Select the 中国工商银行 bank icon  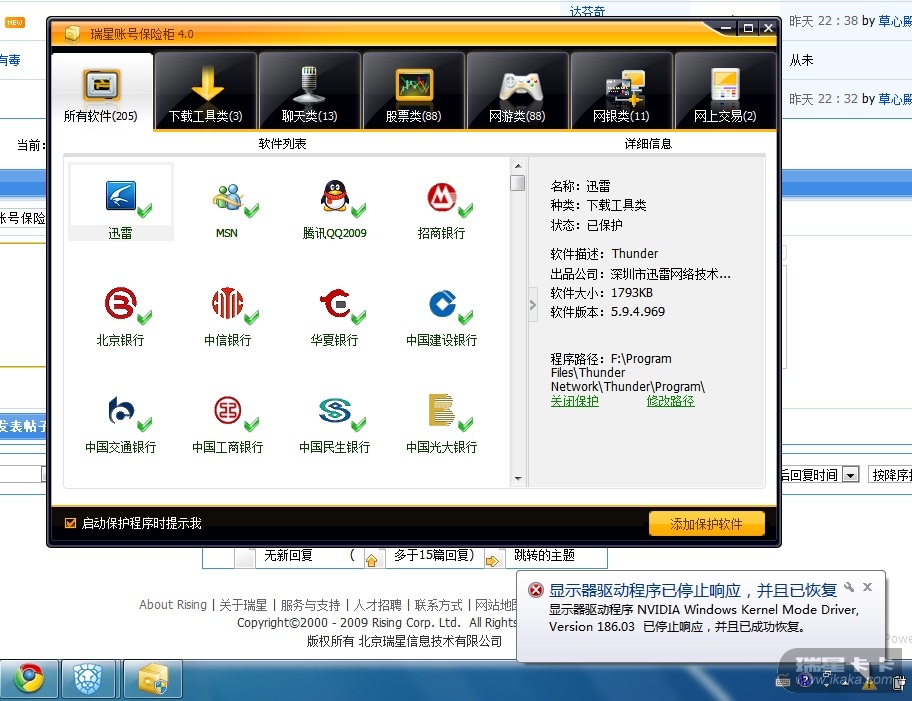227,411
